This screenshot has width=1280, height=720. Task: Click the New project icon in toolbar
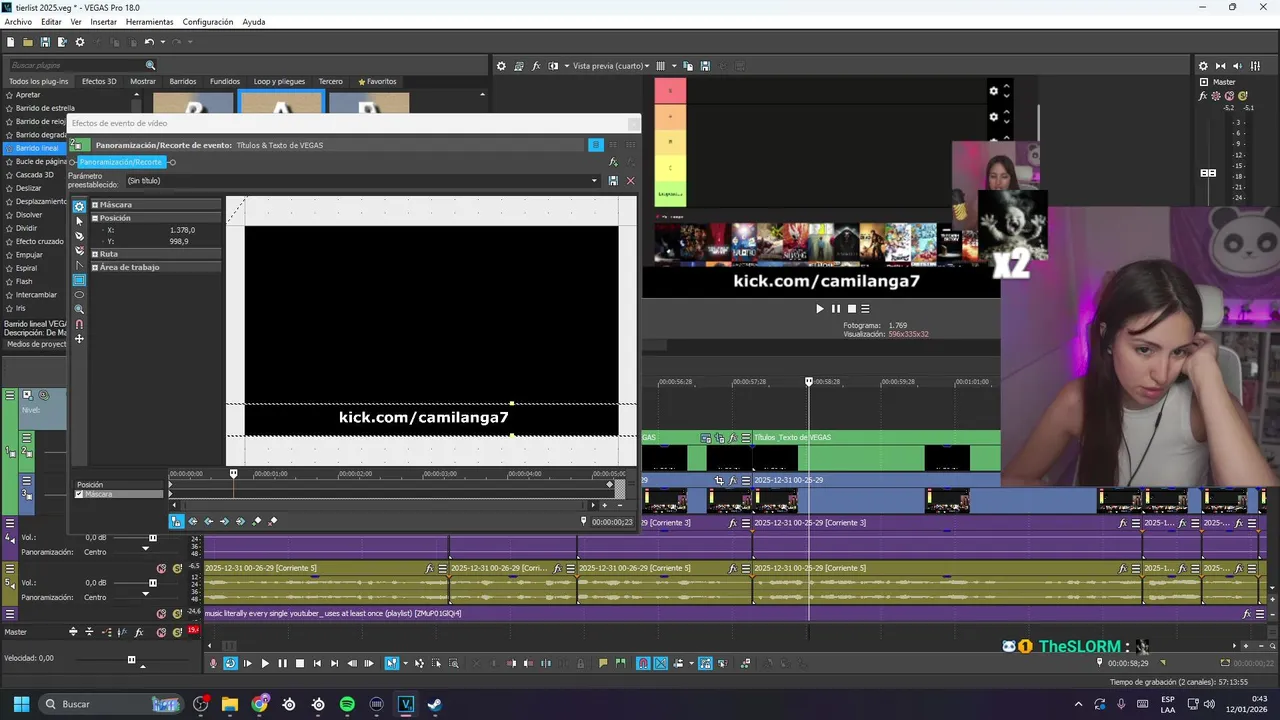click(10, 42)
